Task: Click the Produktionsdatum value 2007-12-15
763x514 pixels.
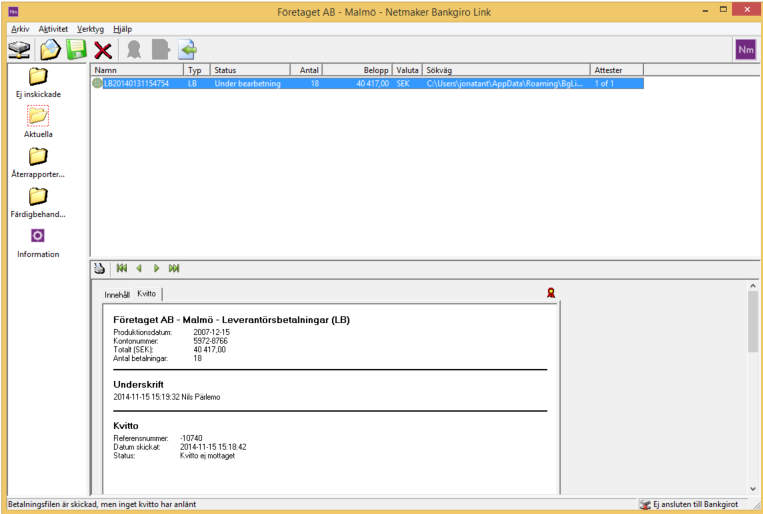Action: (211, 332)
